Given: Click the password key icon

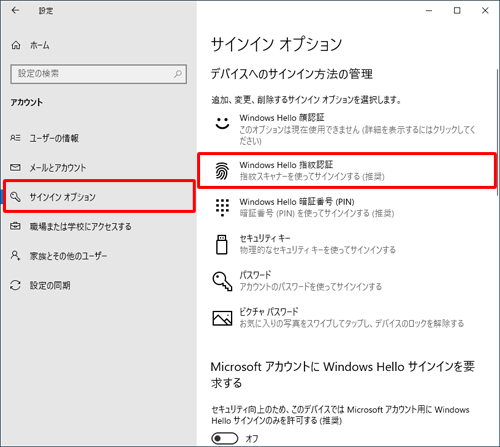Looking at the screenshot, I should (x=222, y=281).
